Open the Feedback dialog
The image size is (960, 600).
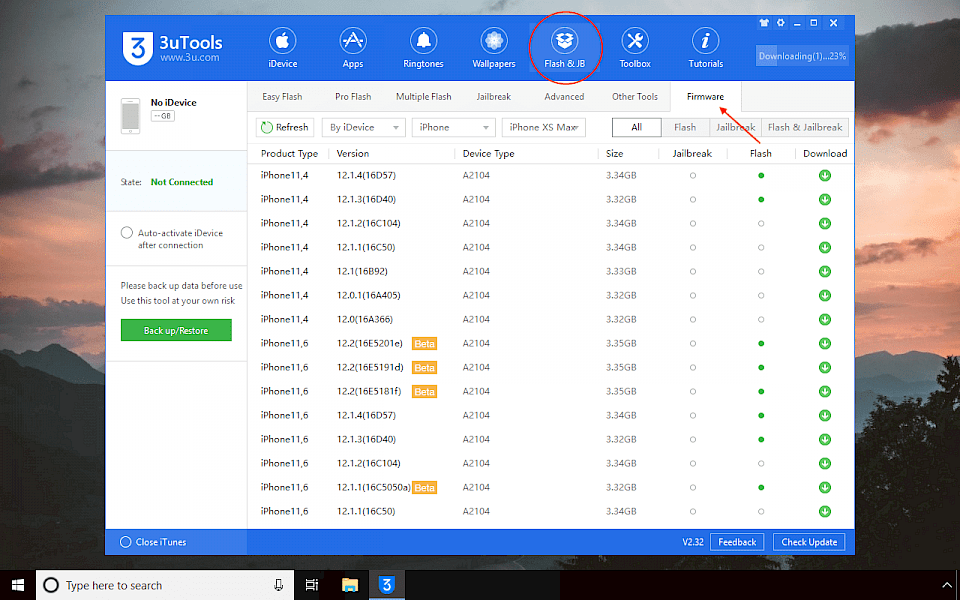[737, 542]
